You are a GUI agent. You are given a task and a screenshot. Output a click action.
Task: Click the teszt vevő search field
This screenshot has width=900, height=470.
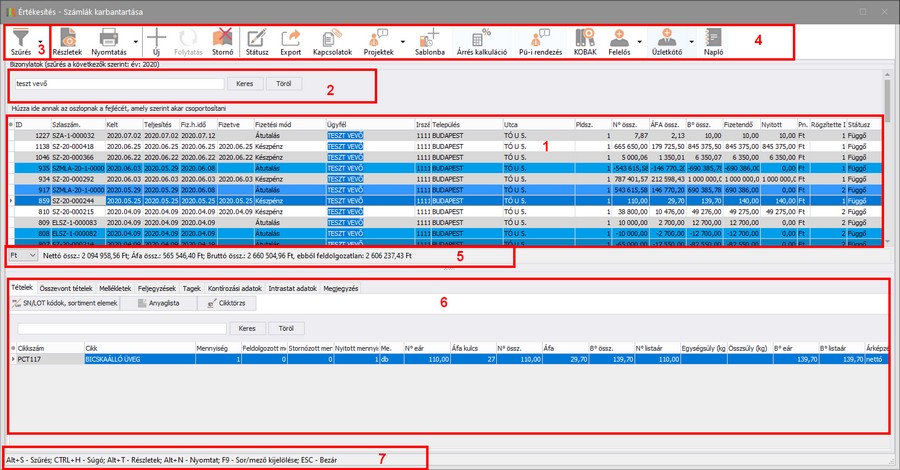click(x=118, y=84)
